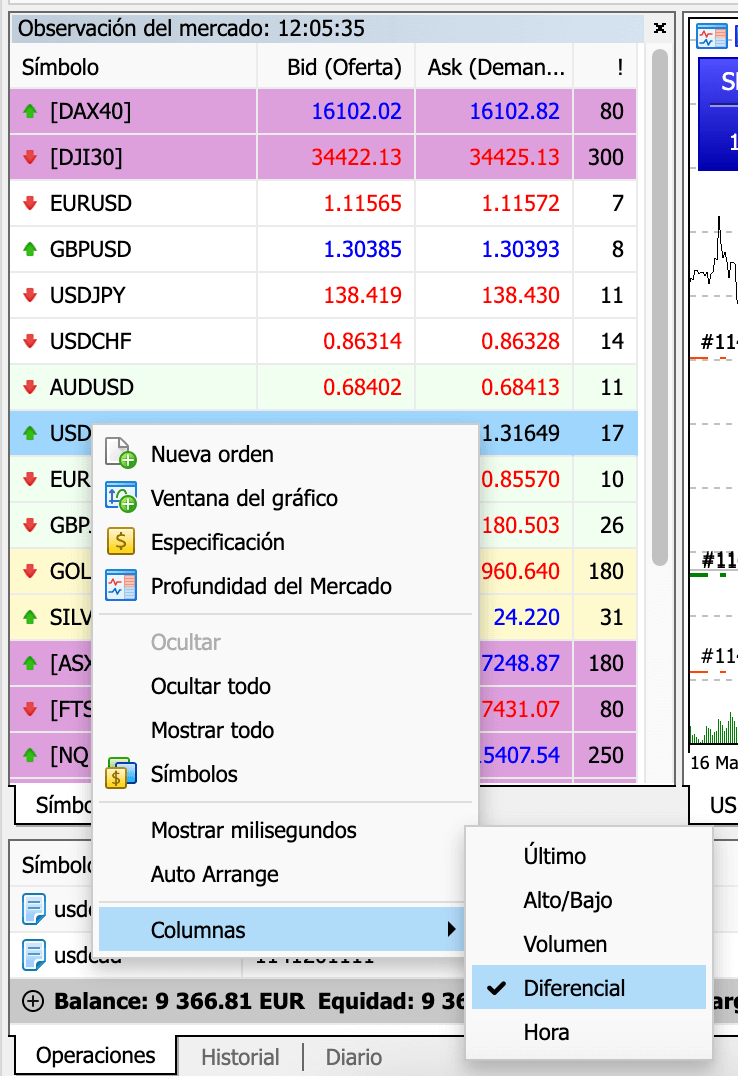The image size is (738, 1076).
Task: Click the USDJPY bid value 138.419
Action: [x=362, y=295]
